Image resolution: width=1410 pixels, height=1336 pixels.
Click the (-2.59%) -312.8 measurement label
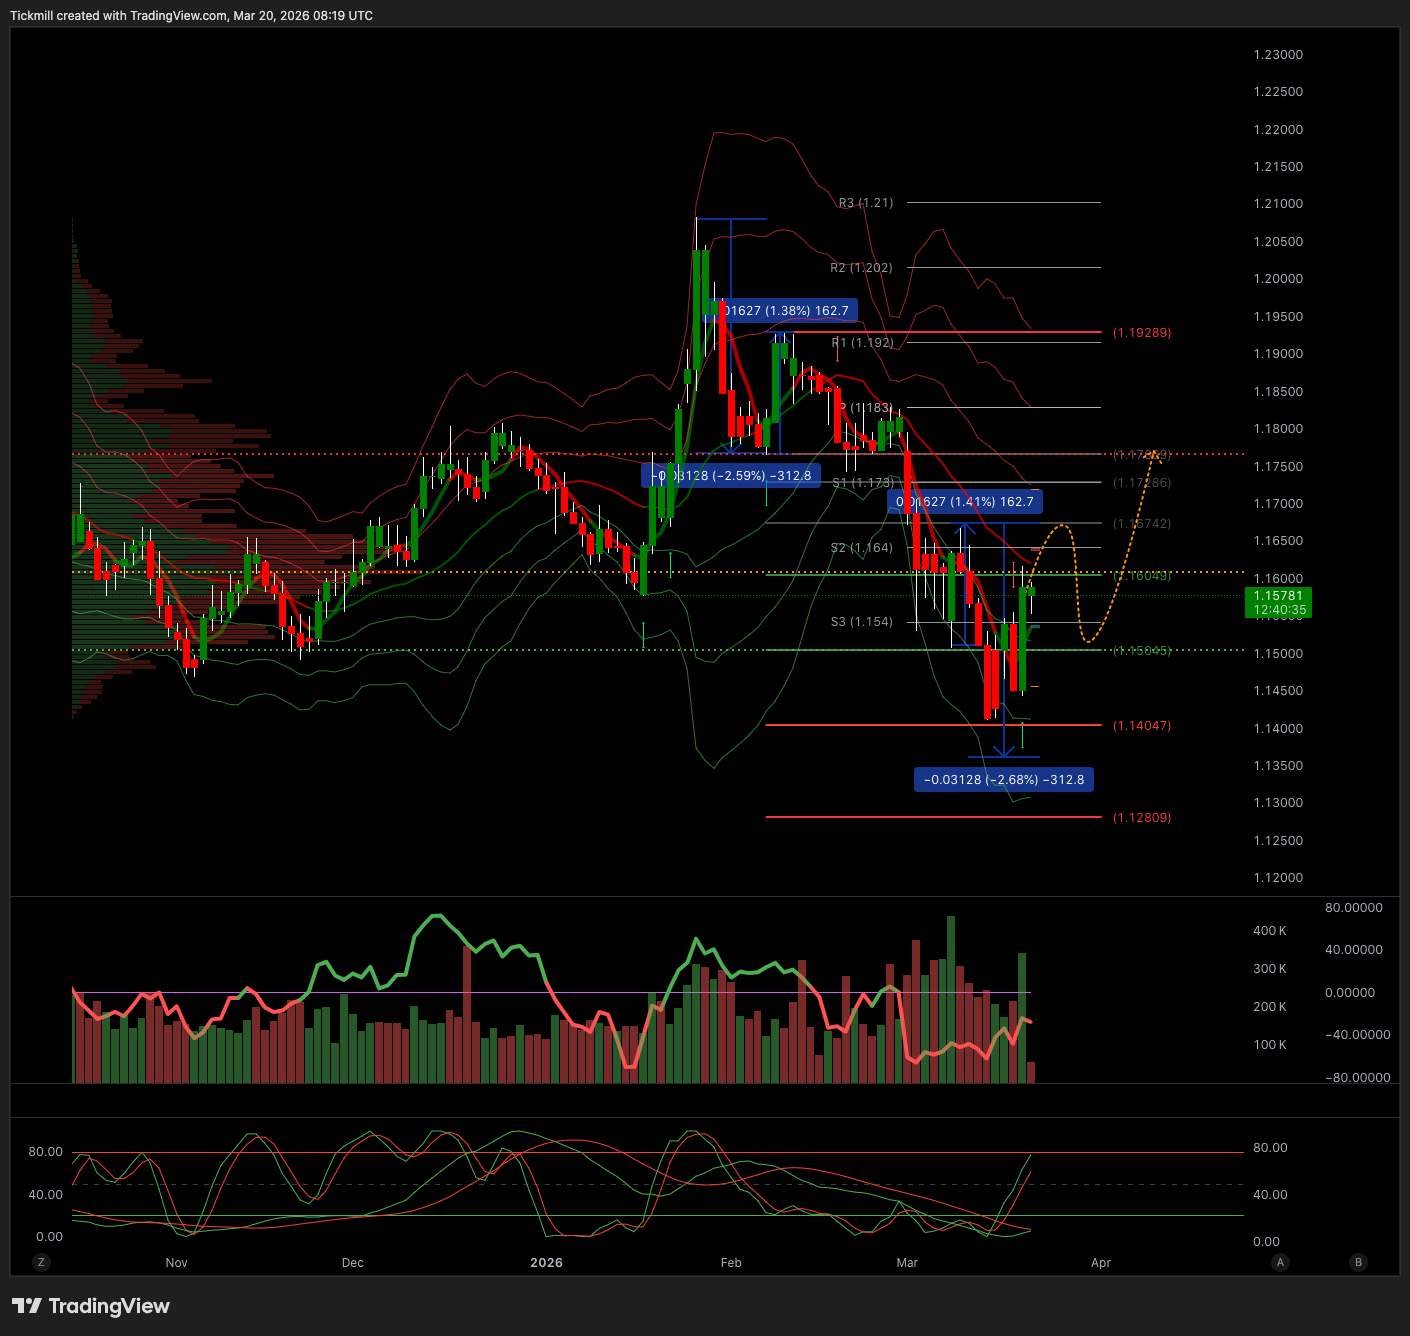pyautogui.click(x=730, y=476)
